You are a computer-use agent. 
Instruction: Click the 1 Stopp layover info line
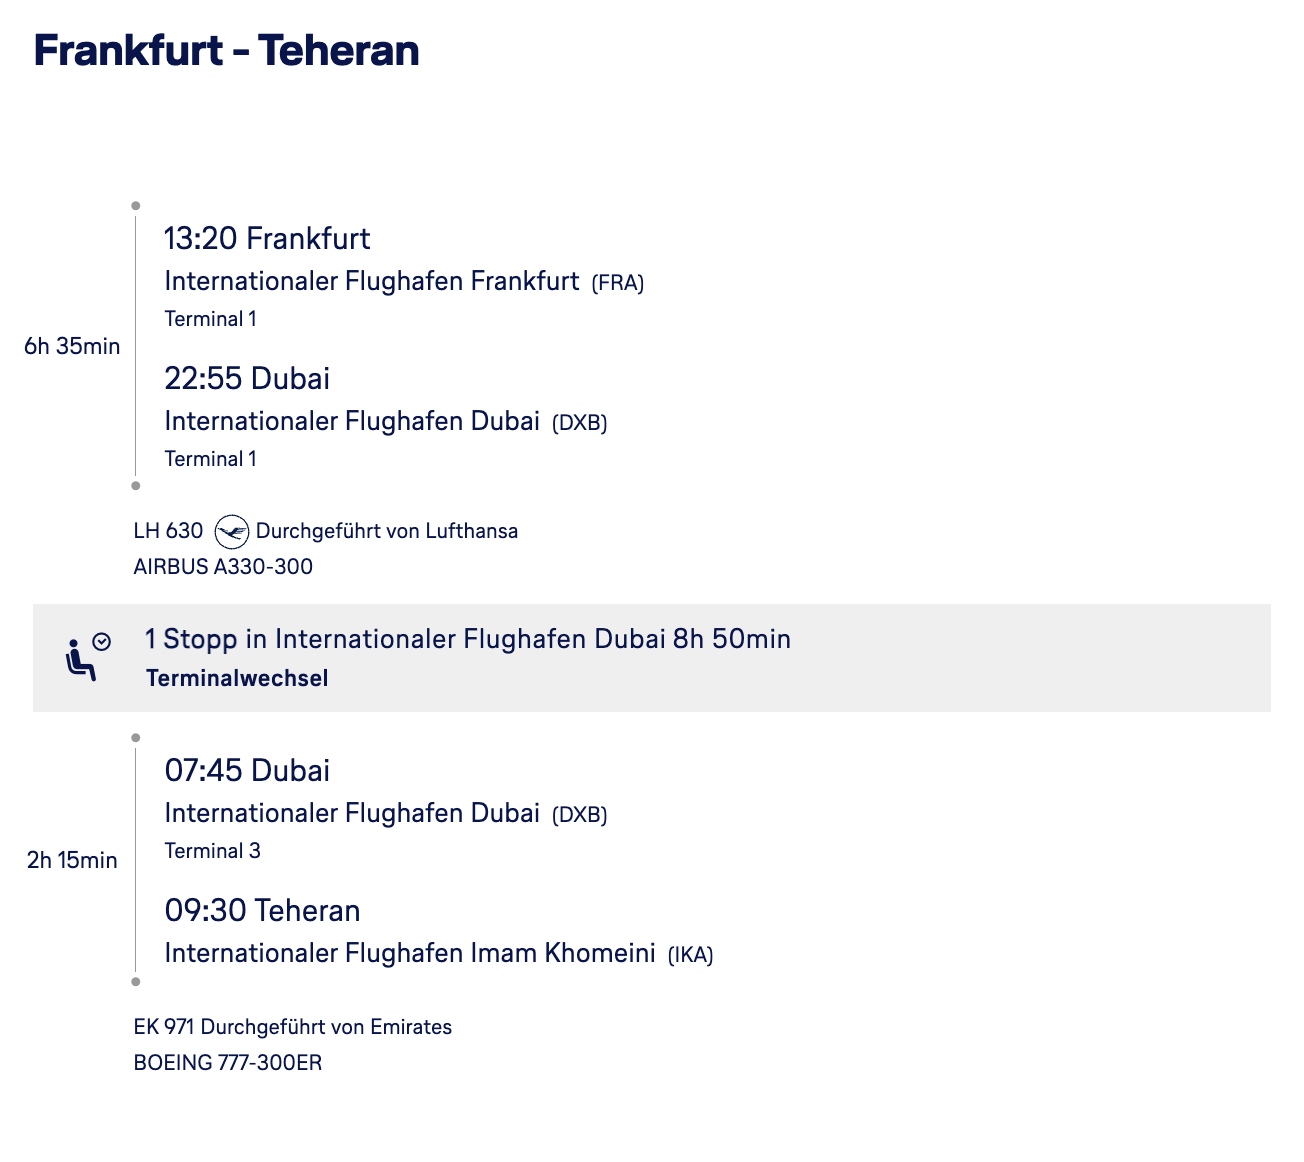tap(467, 639)
